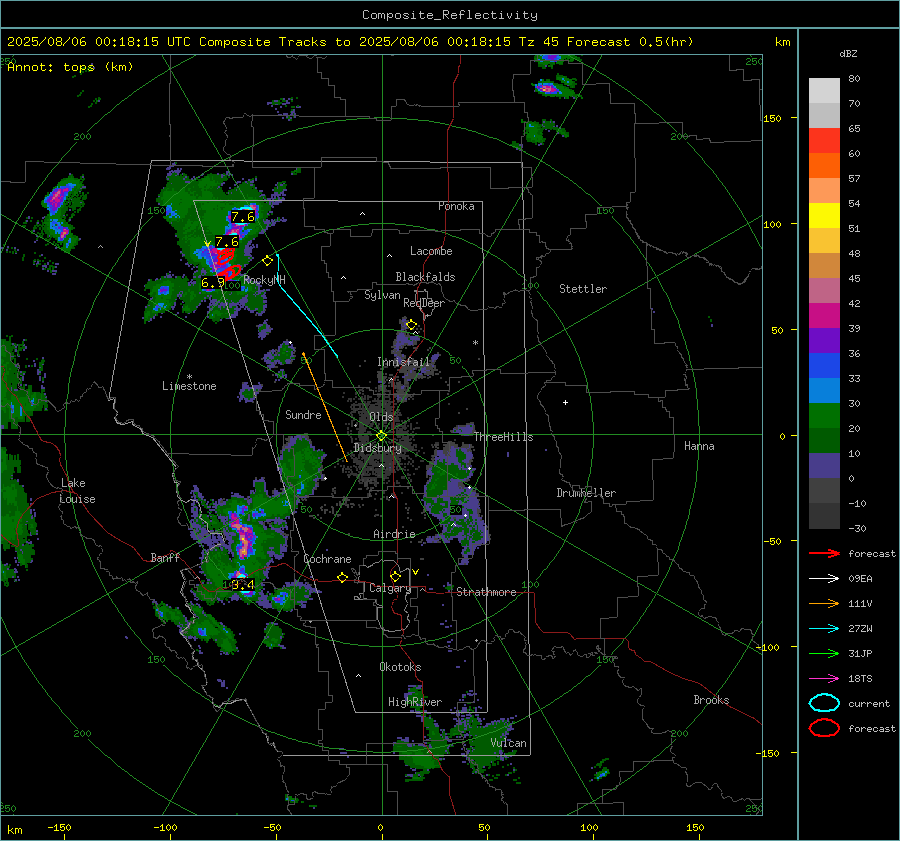Click the Composite_Reflectivity title text
900x841 pixels.
point(450,15)
